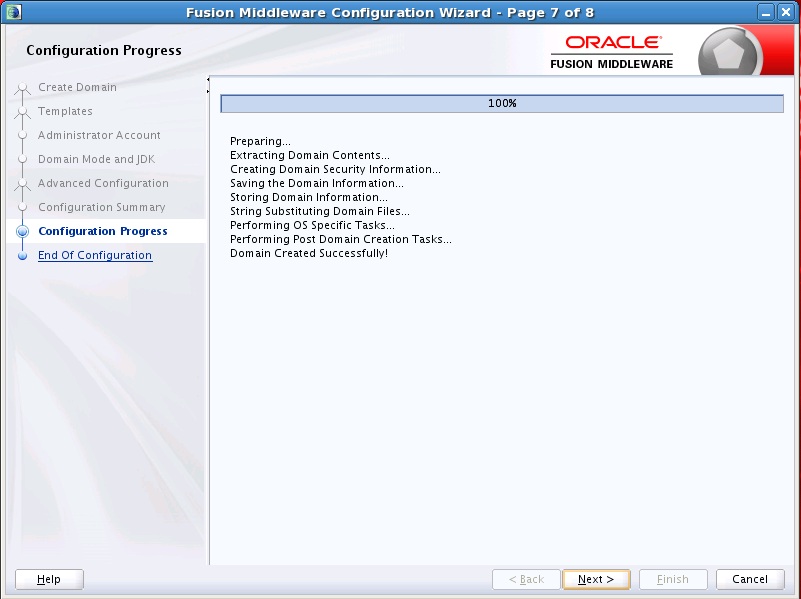Select the Templates step in sidebar
Viewport: 801px width, 599px height.
pos(65,111)
